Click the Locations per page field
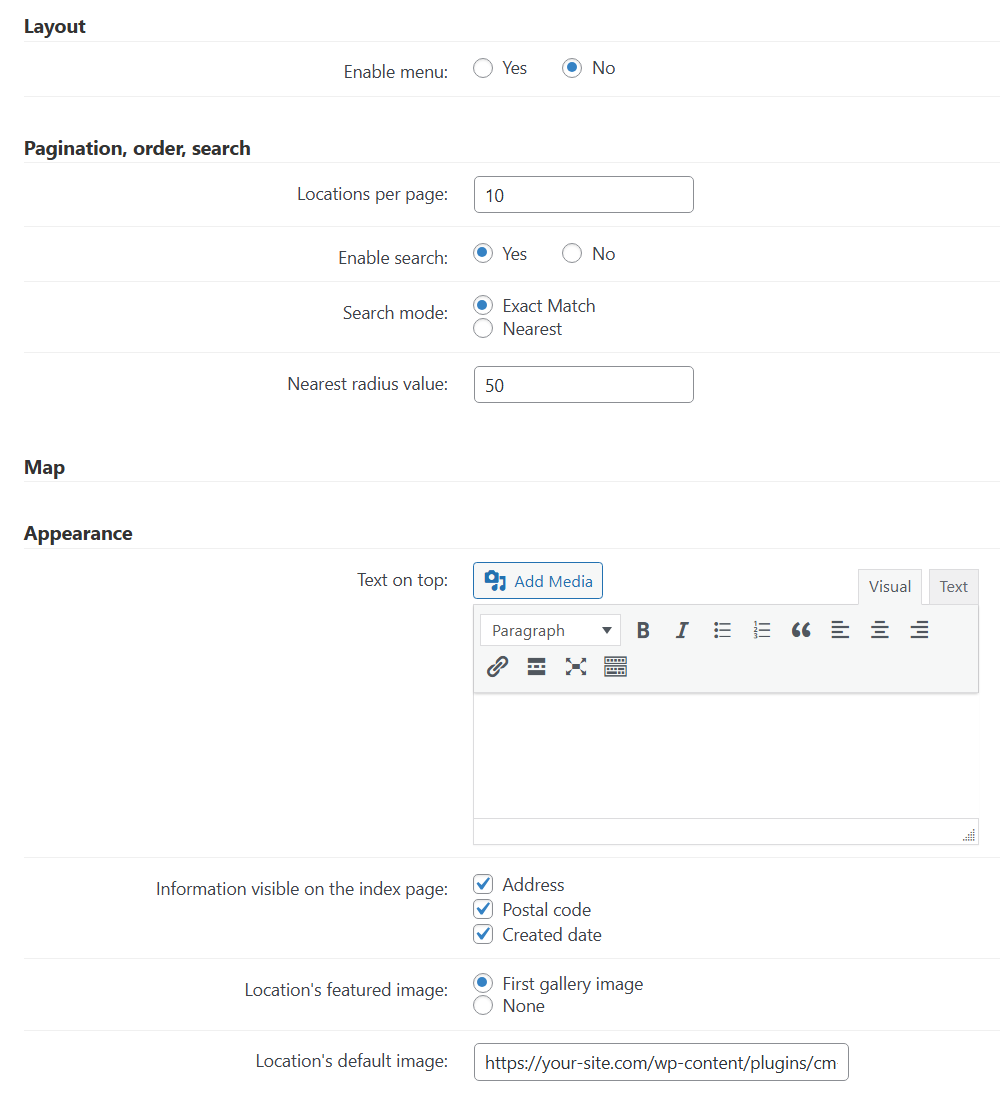 pos(584,194)
